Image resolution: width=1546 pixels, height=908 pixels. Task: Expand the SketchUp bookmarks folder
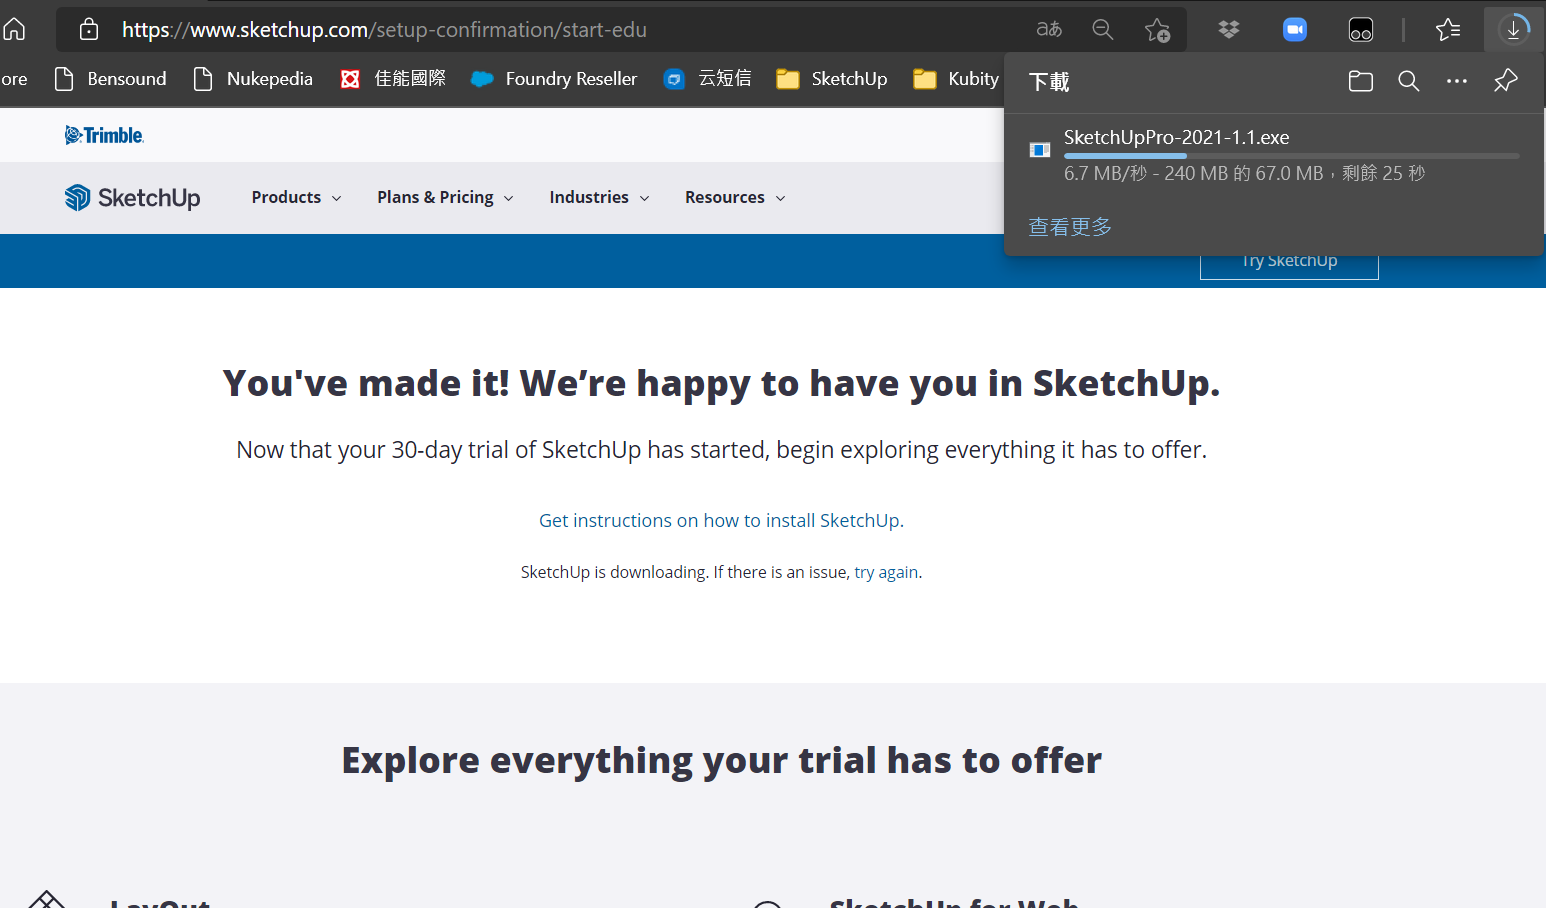tap(832, 79)
